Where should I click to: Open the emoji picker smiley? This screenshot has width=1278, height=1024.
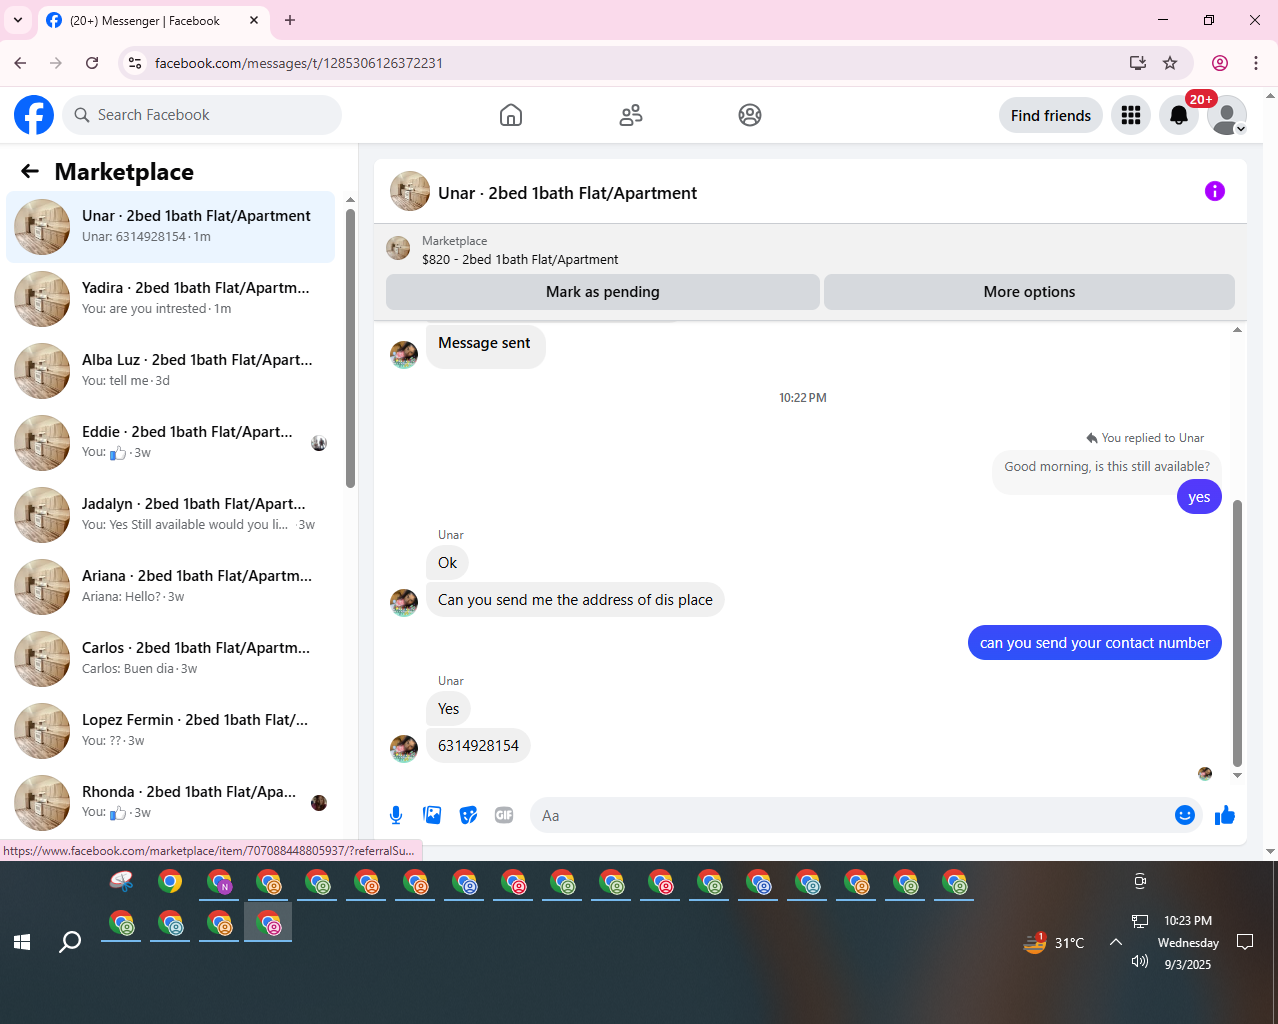click(1185, 815)
